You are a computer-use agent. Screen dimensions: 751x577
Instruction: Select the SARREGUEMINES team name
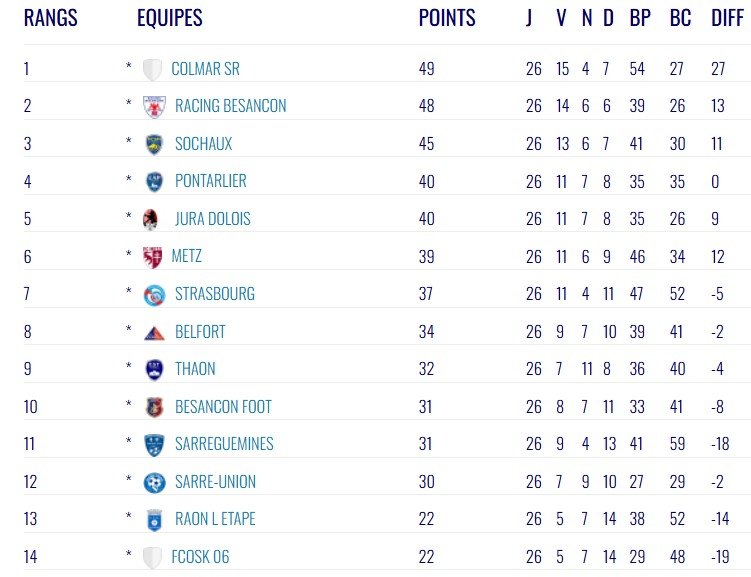pos(224,444)
